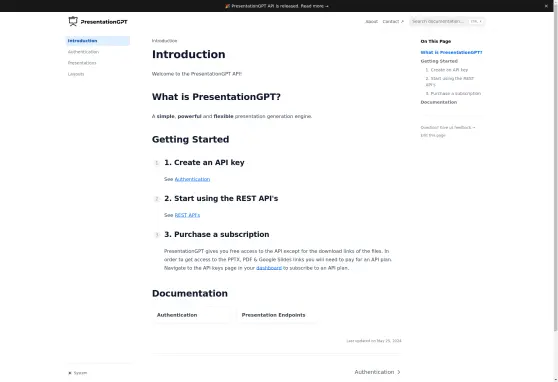Focus the Search documentation field
Screen dimensions: 558x382
pos(447,21)
